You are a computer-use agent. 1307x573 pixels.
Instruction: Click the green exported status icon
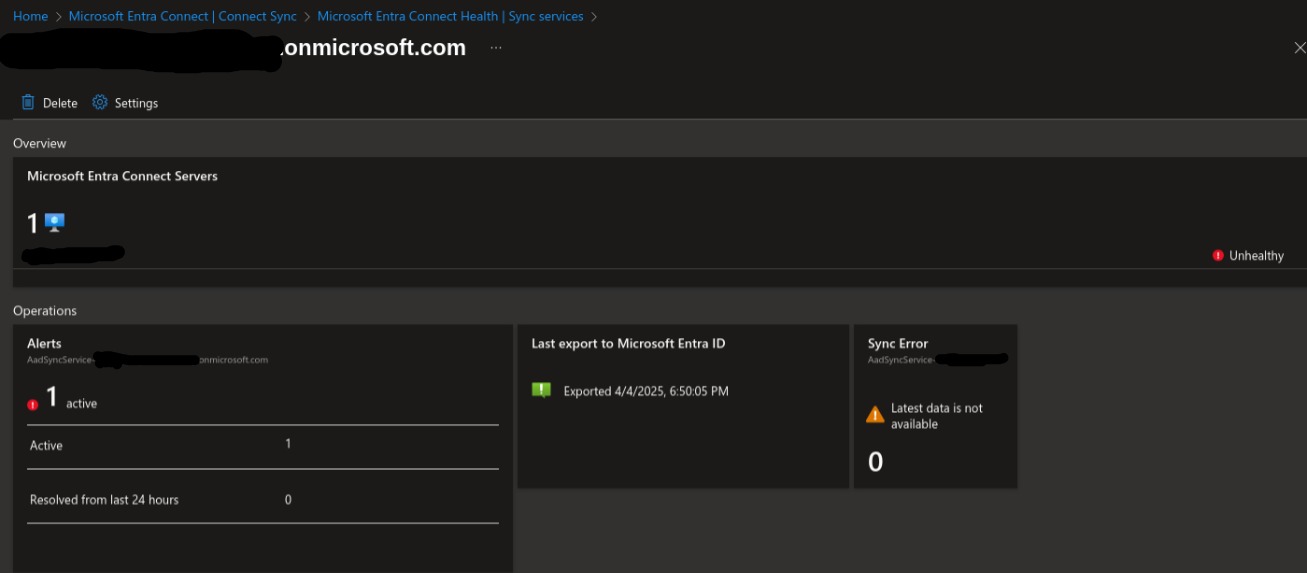tap(541, 390)
